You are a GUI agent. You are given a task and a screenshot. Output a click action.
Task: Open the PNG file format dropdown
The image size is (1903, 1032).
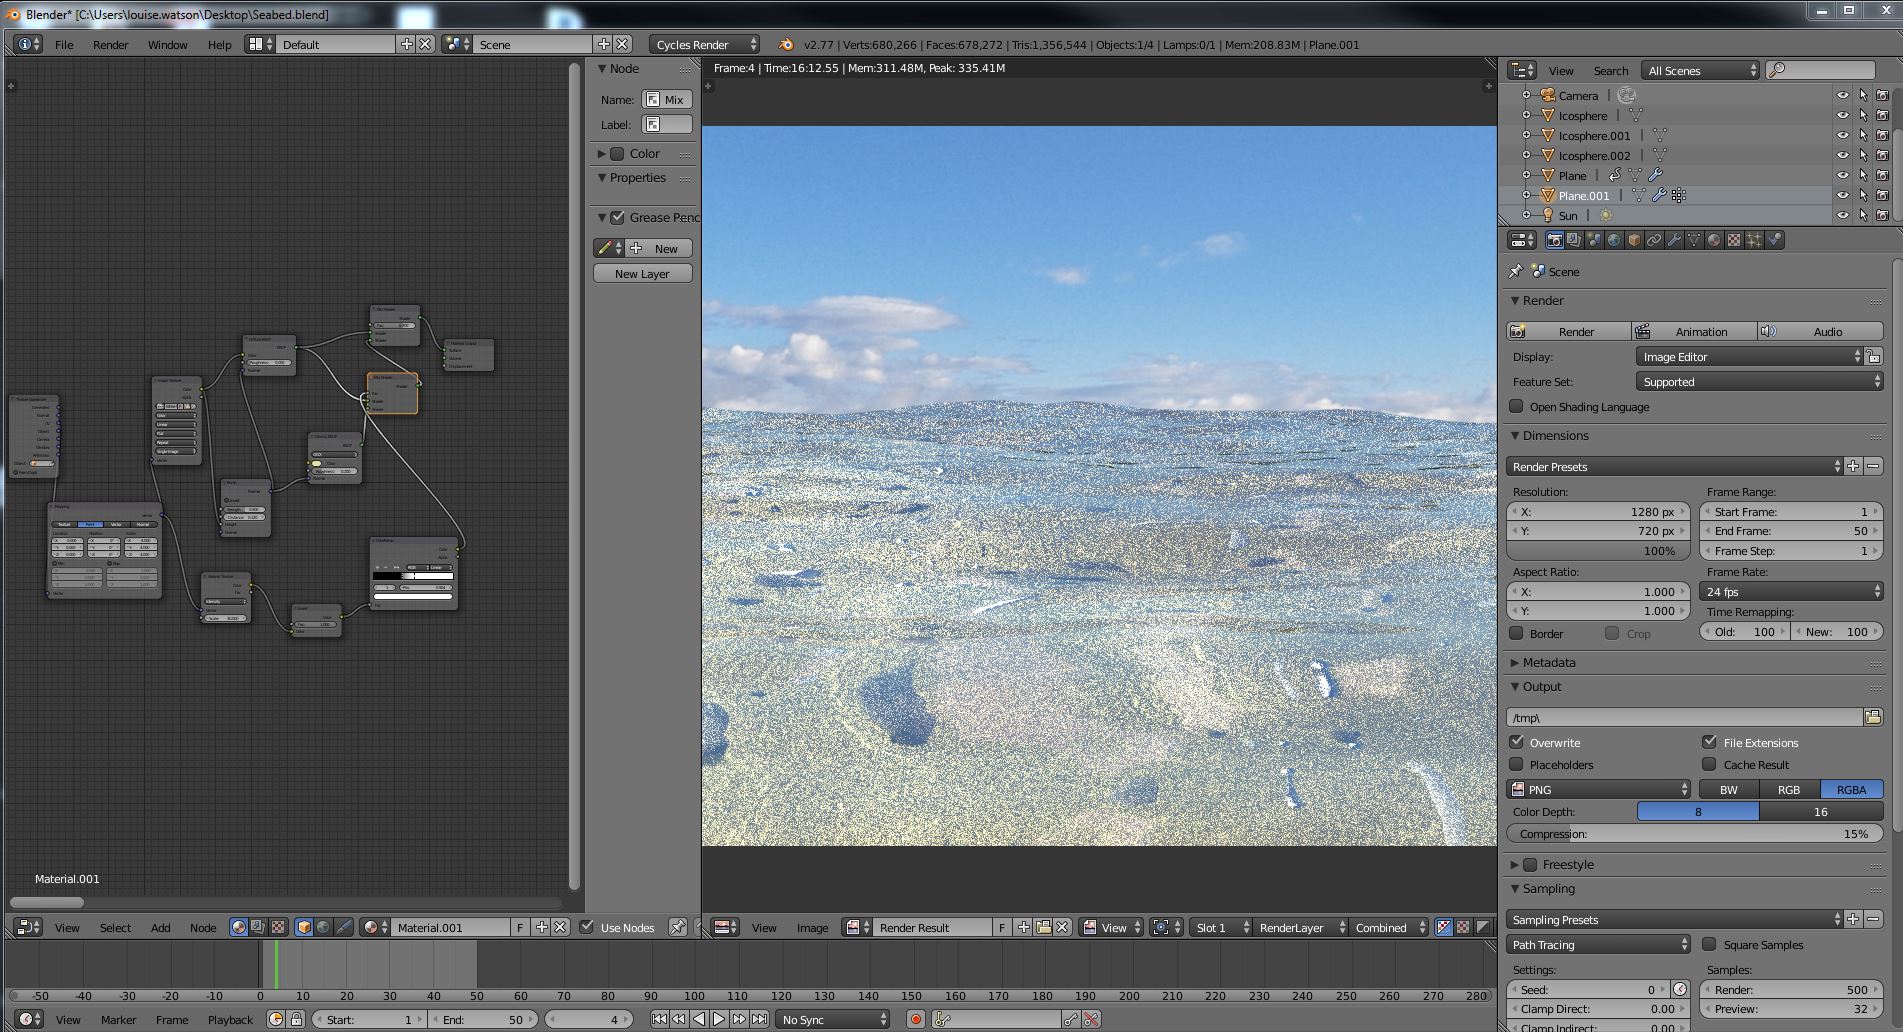coord(1598,789)
